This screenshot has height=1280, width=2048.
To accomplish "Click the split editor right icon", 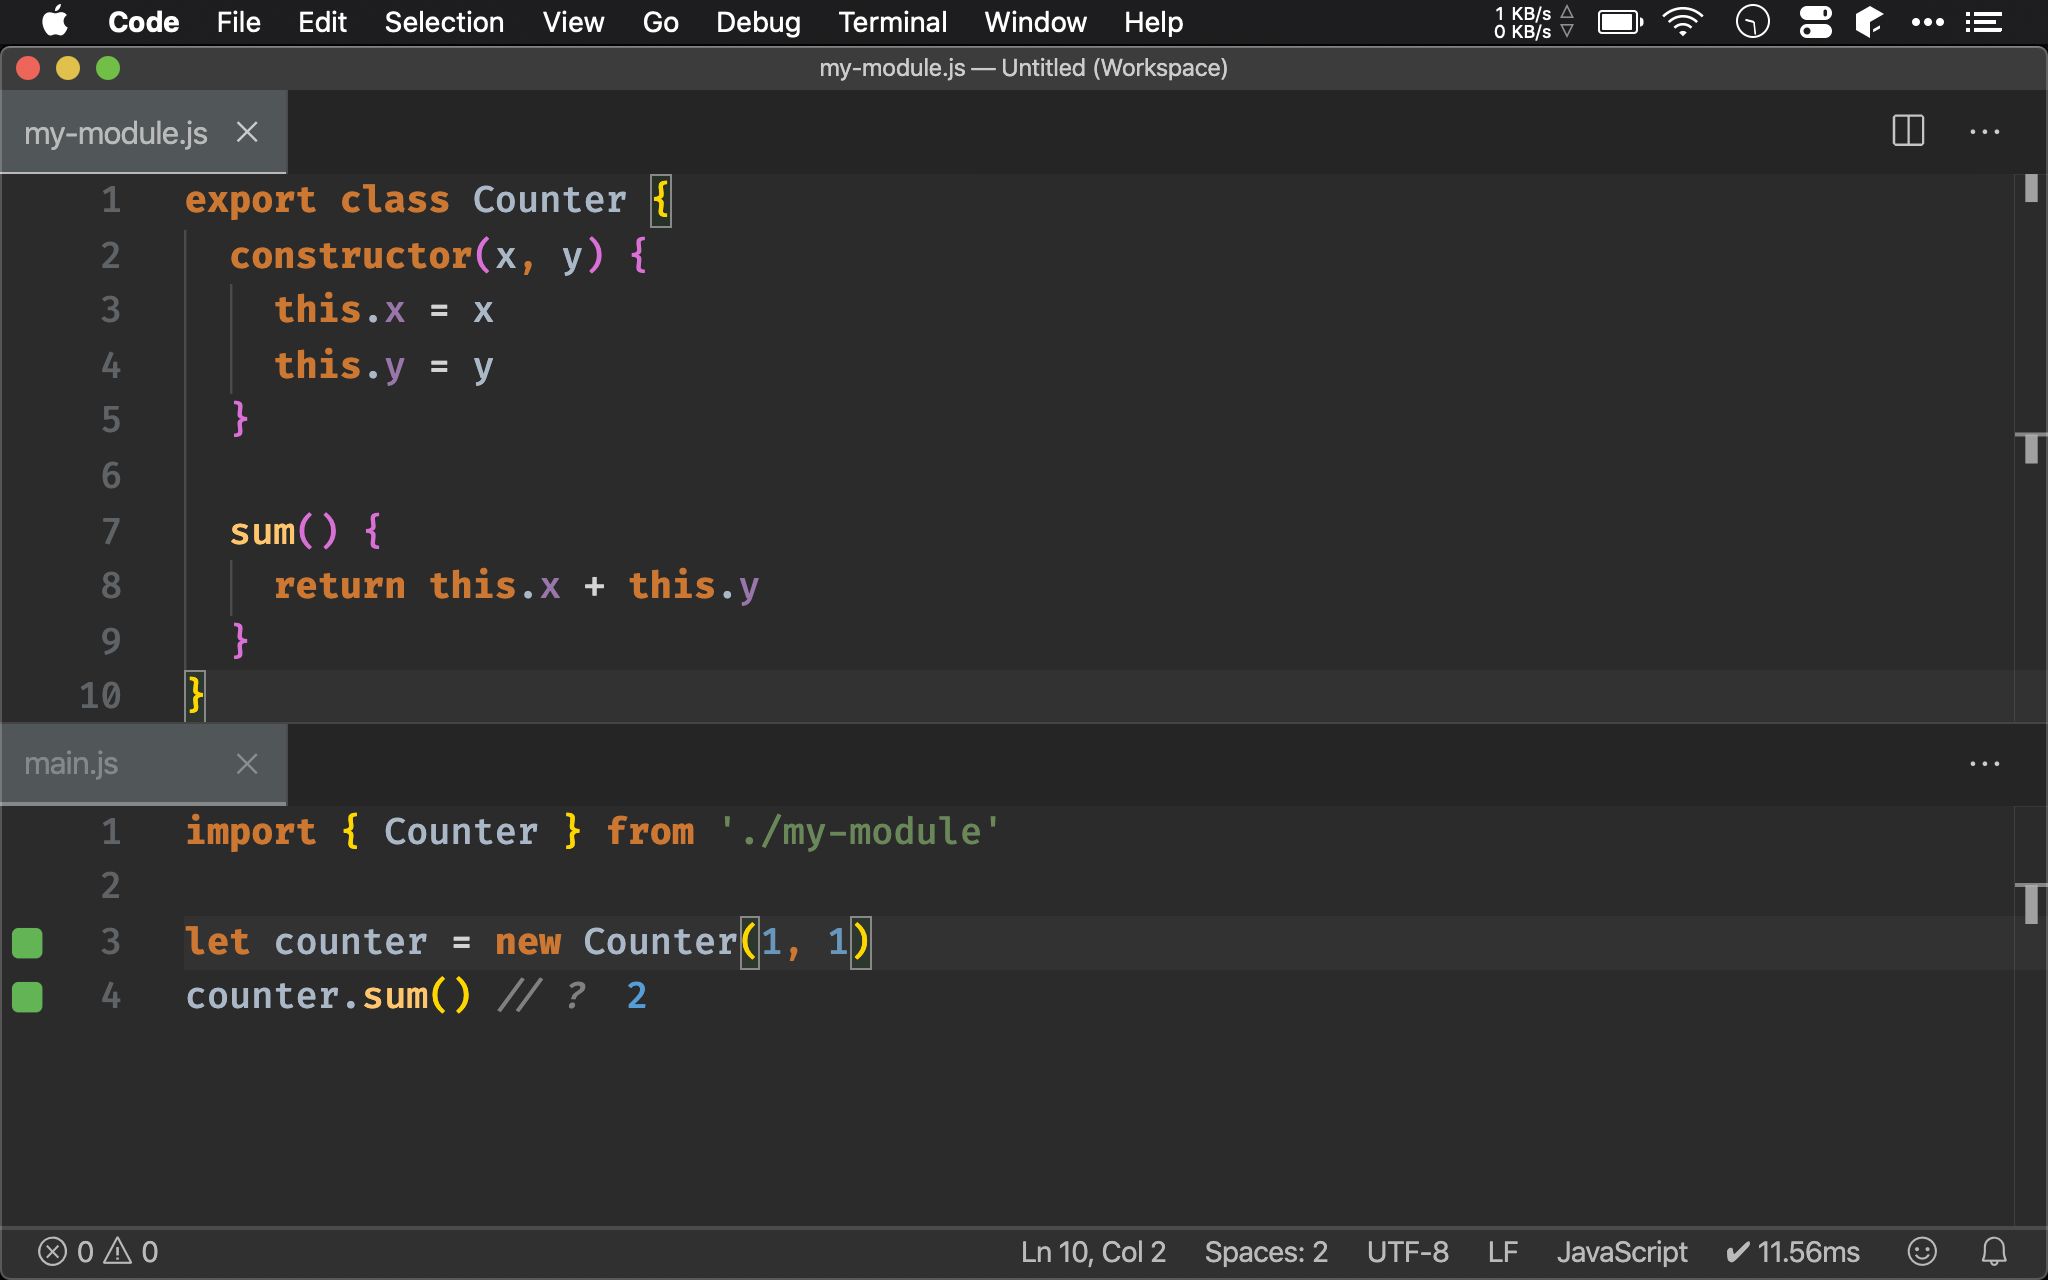I will tap(1908, 131).
